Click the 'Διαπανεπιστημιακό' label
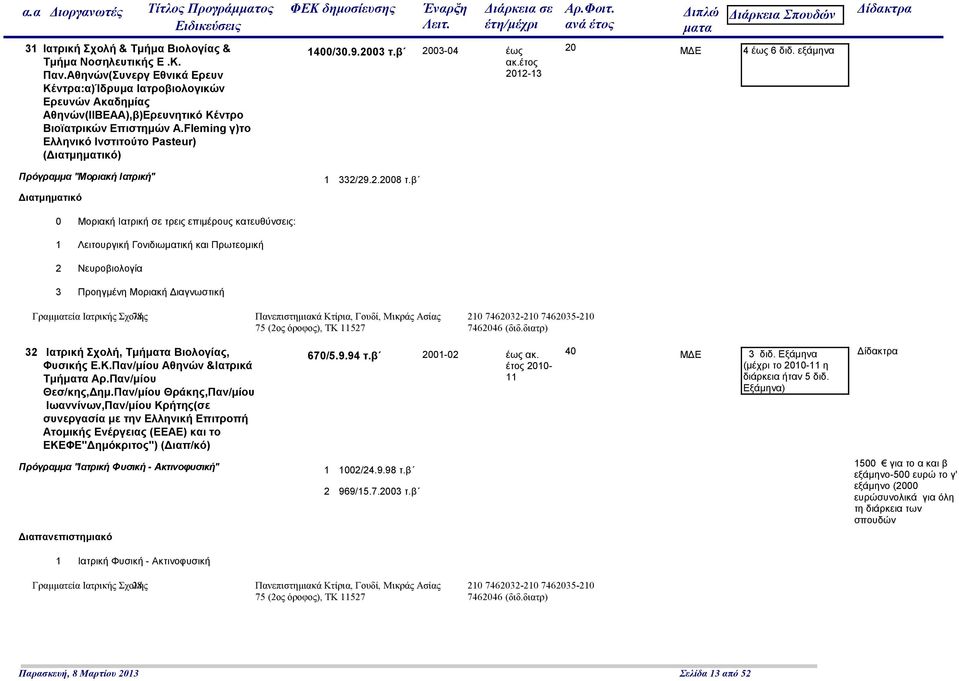 pos(65,537)
